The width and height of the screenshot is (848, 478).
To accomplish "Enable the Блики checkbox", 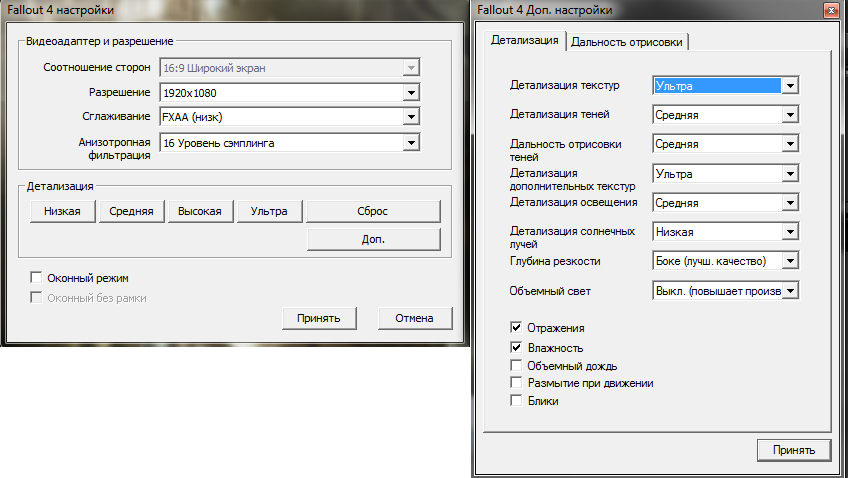I will pos(516,401).
